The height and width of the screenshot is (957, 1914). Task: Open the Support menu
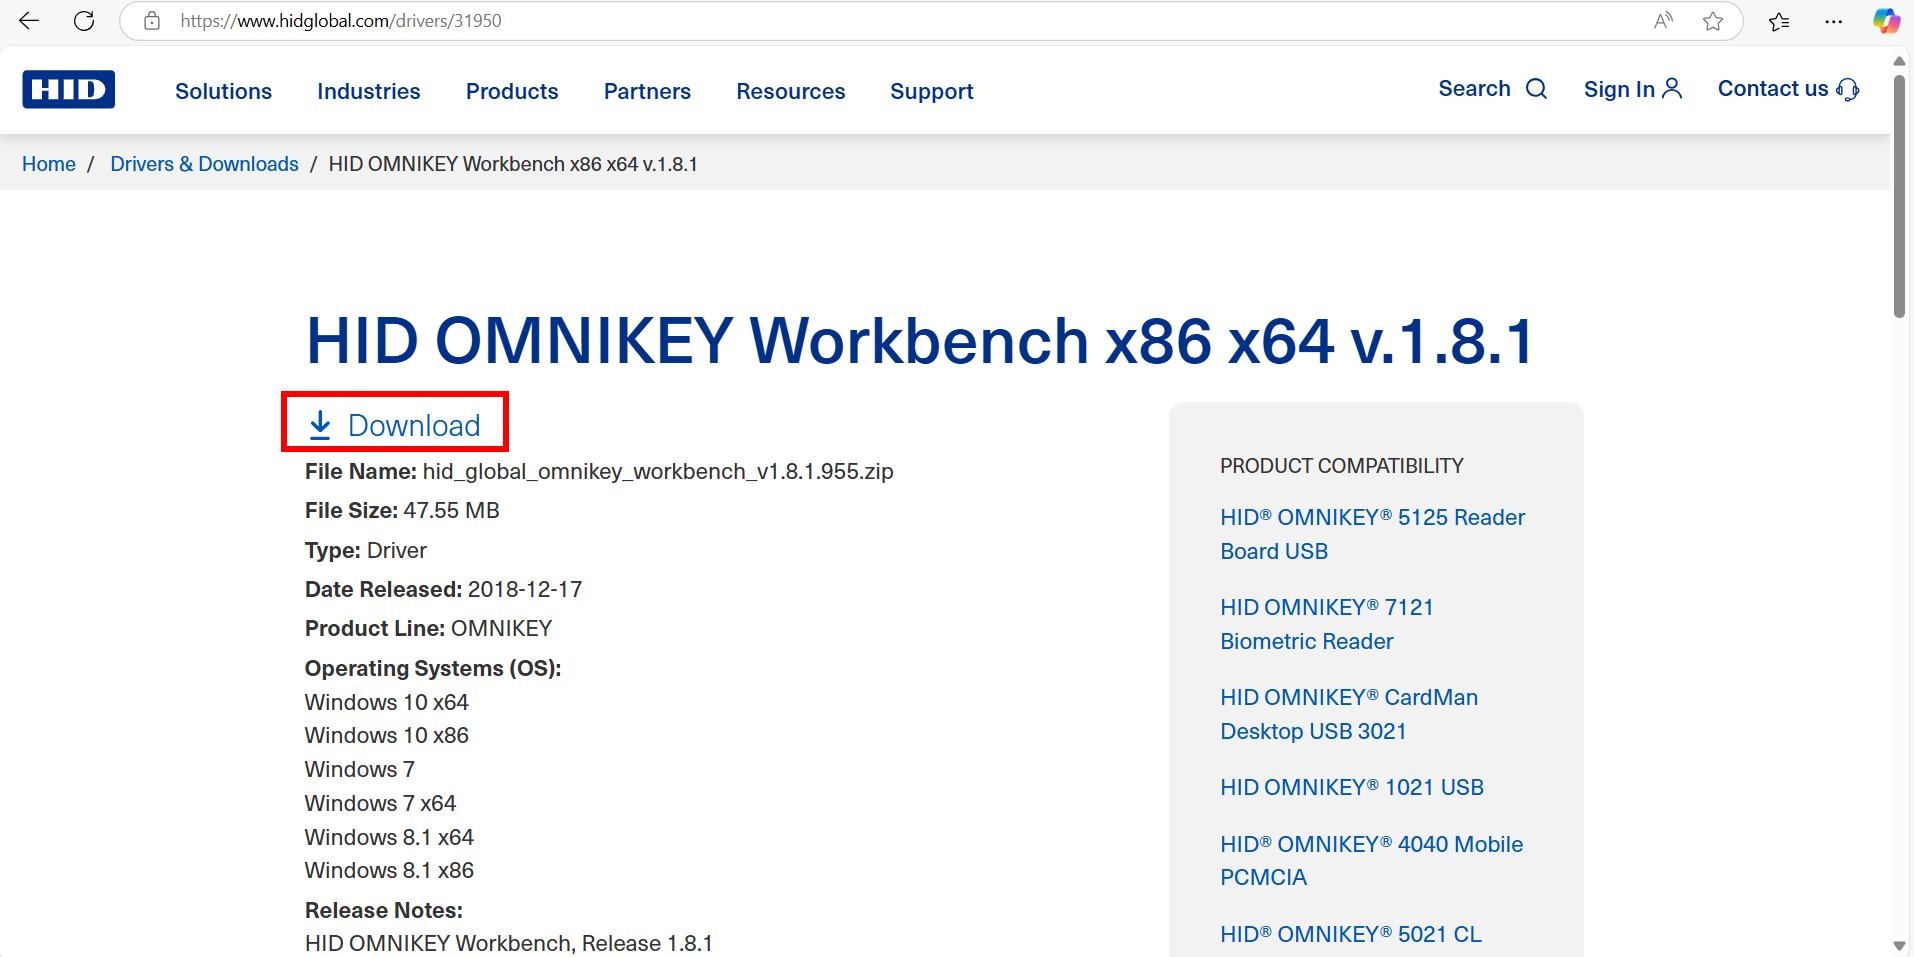[932, 91]
